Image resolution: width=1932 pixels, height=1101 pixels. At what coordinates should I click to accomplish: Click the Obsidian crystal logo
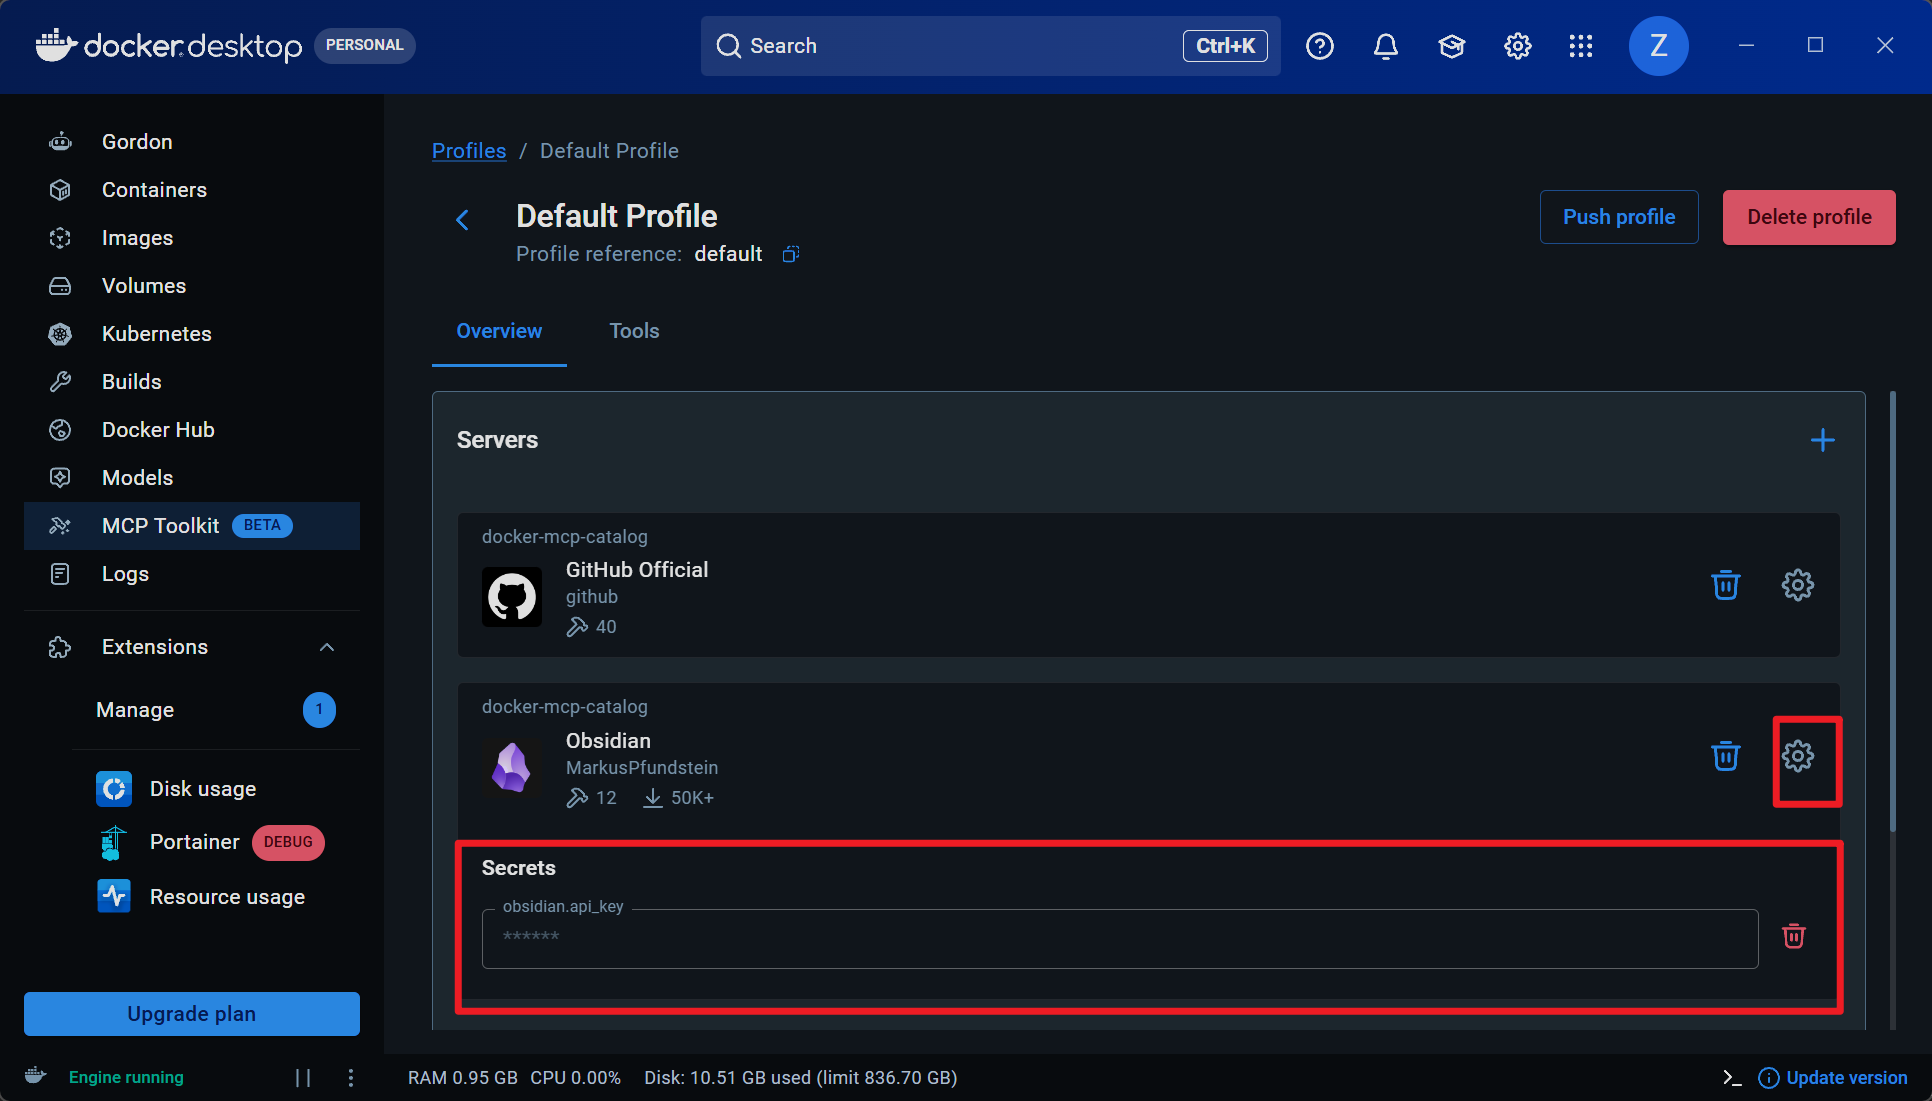pyautogui.click(x=512, y=767)
